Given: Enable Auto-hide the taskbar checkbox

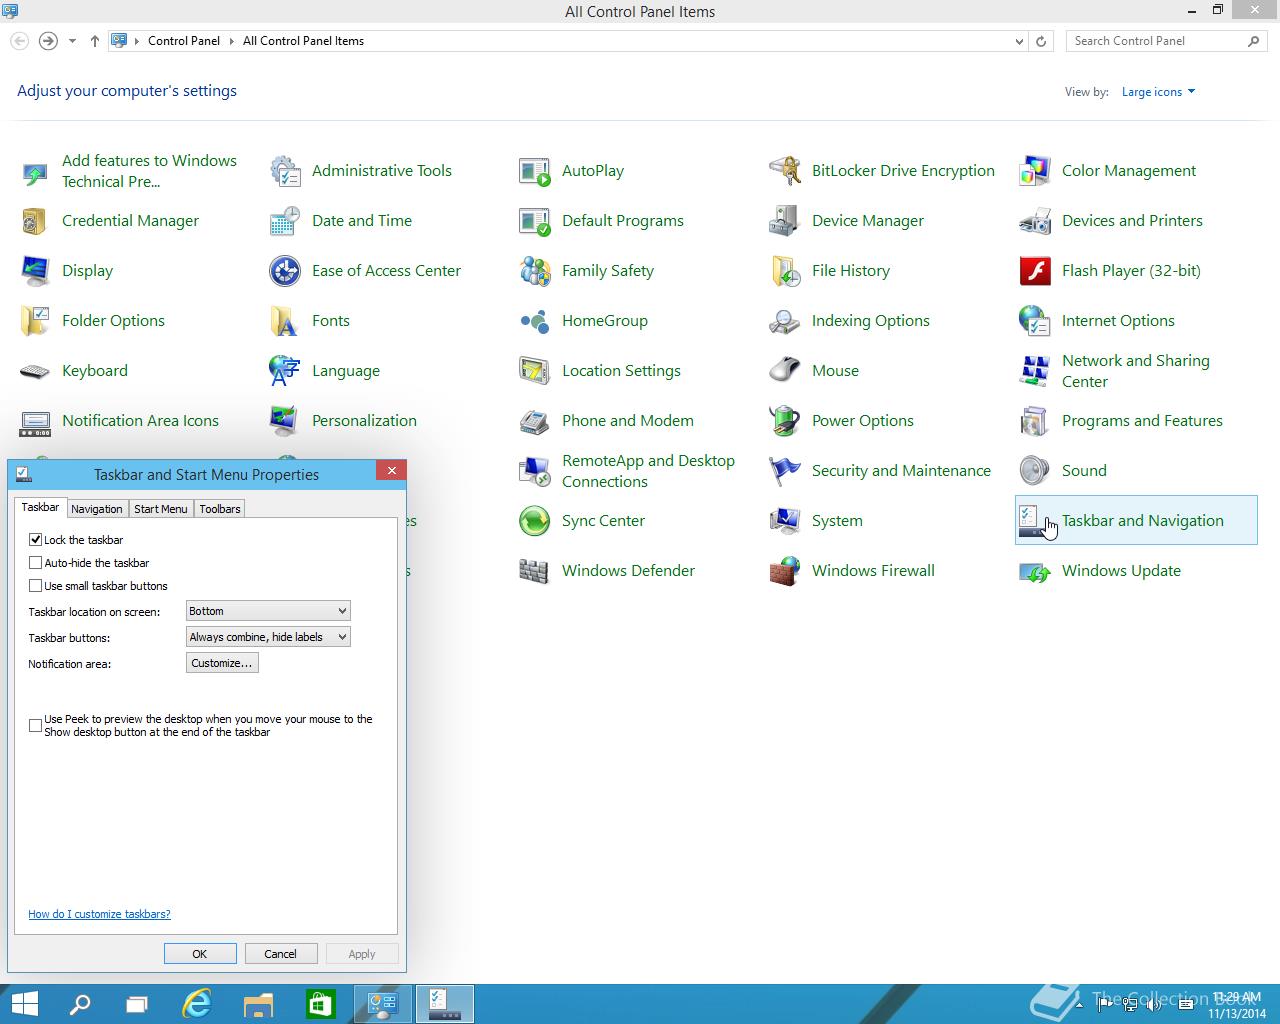Looking at the screenshot, I should 36,562.
